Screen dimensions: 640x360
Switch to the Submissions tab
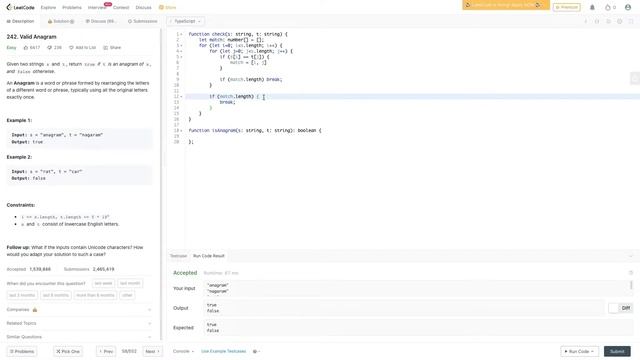tap(142, 21)
